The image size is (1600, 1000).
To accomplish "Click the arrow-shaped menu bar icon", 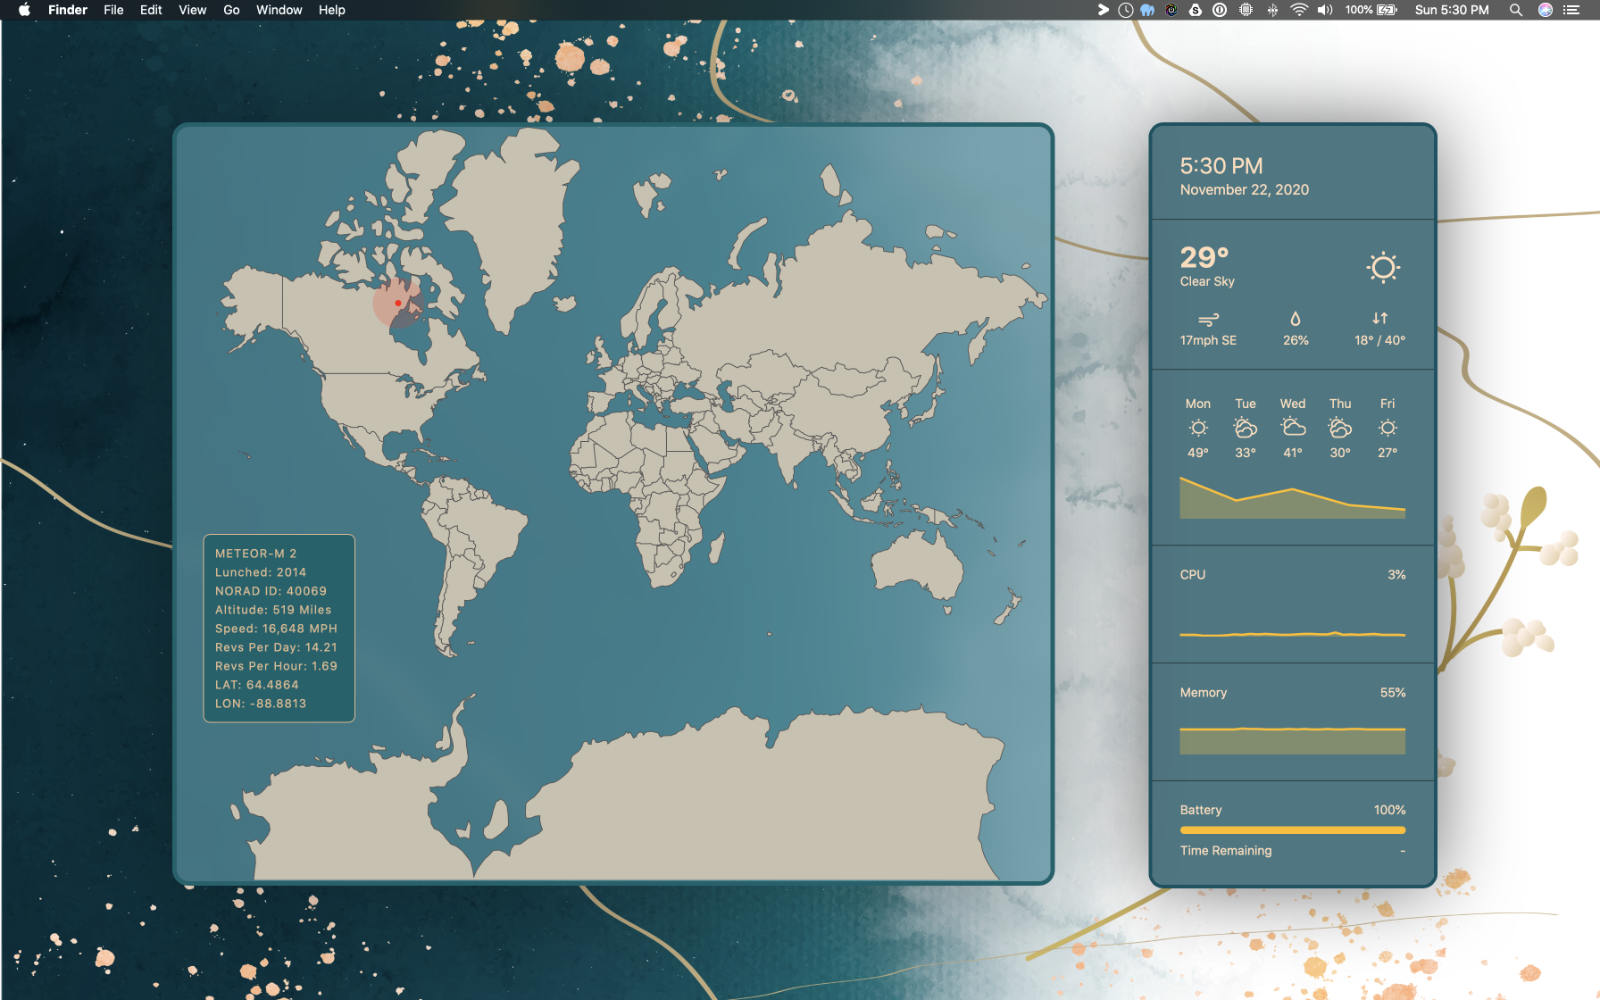I will (1103, 10).
